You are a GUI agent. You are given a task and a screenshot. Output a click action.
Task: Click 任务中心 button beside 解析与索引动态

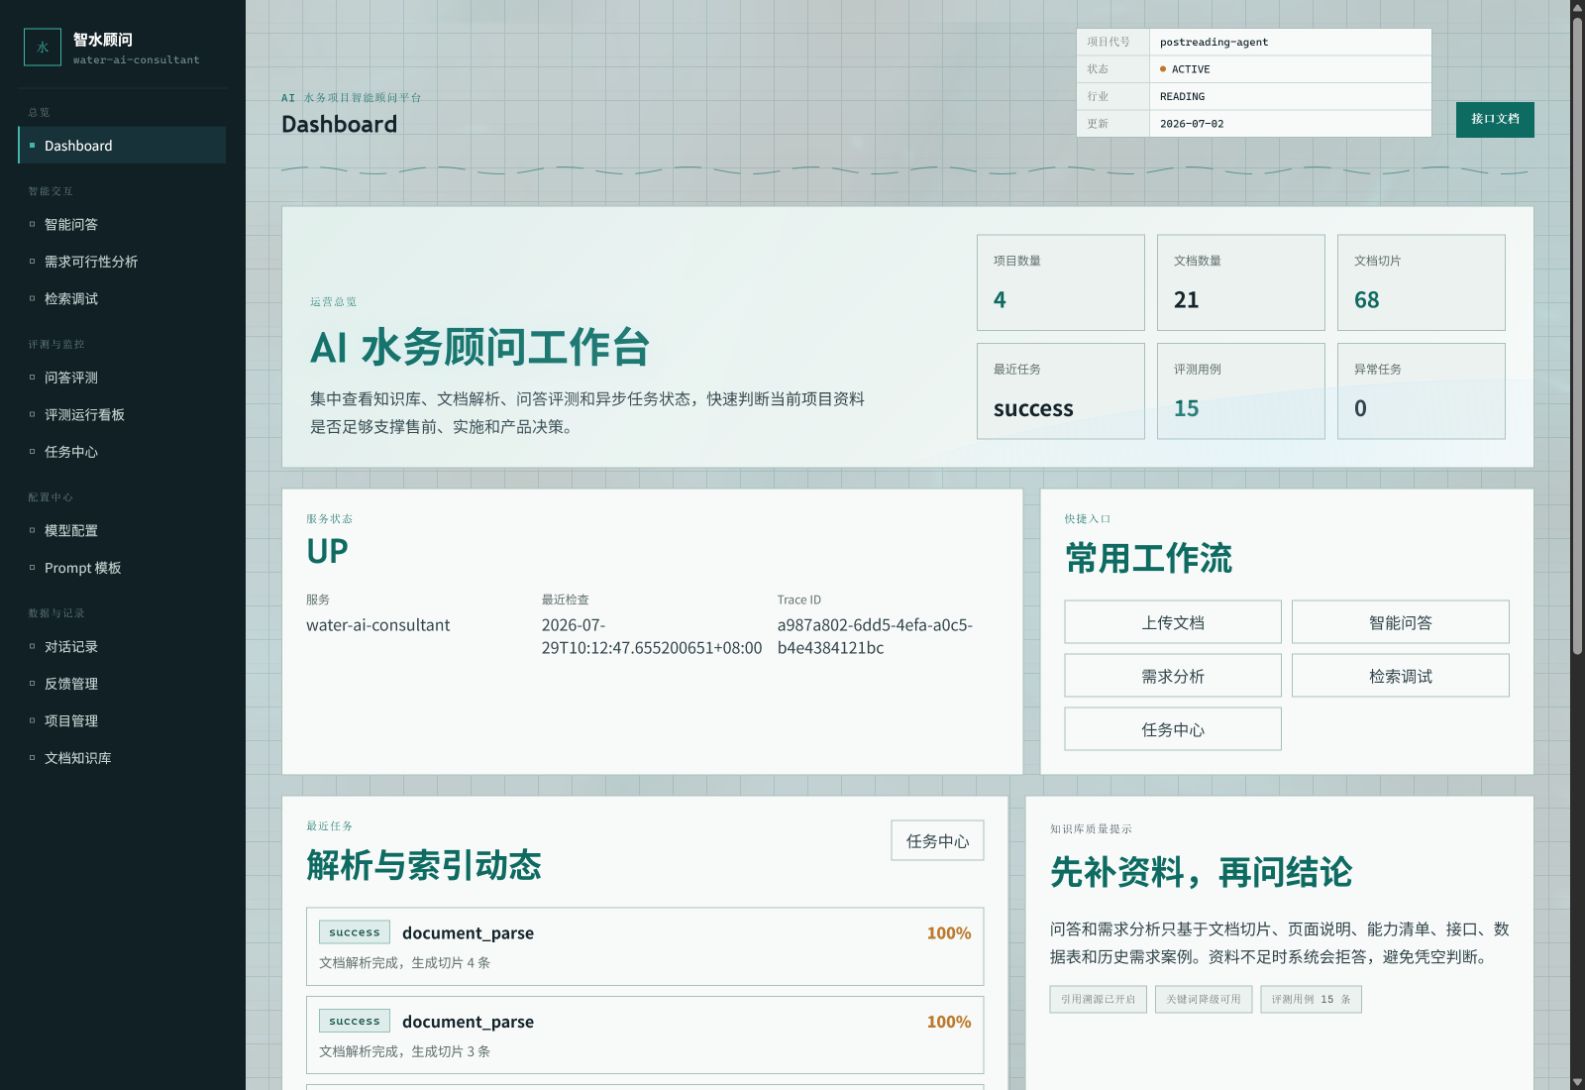click(x=937, y=841)
